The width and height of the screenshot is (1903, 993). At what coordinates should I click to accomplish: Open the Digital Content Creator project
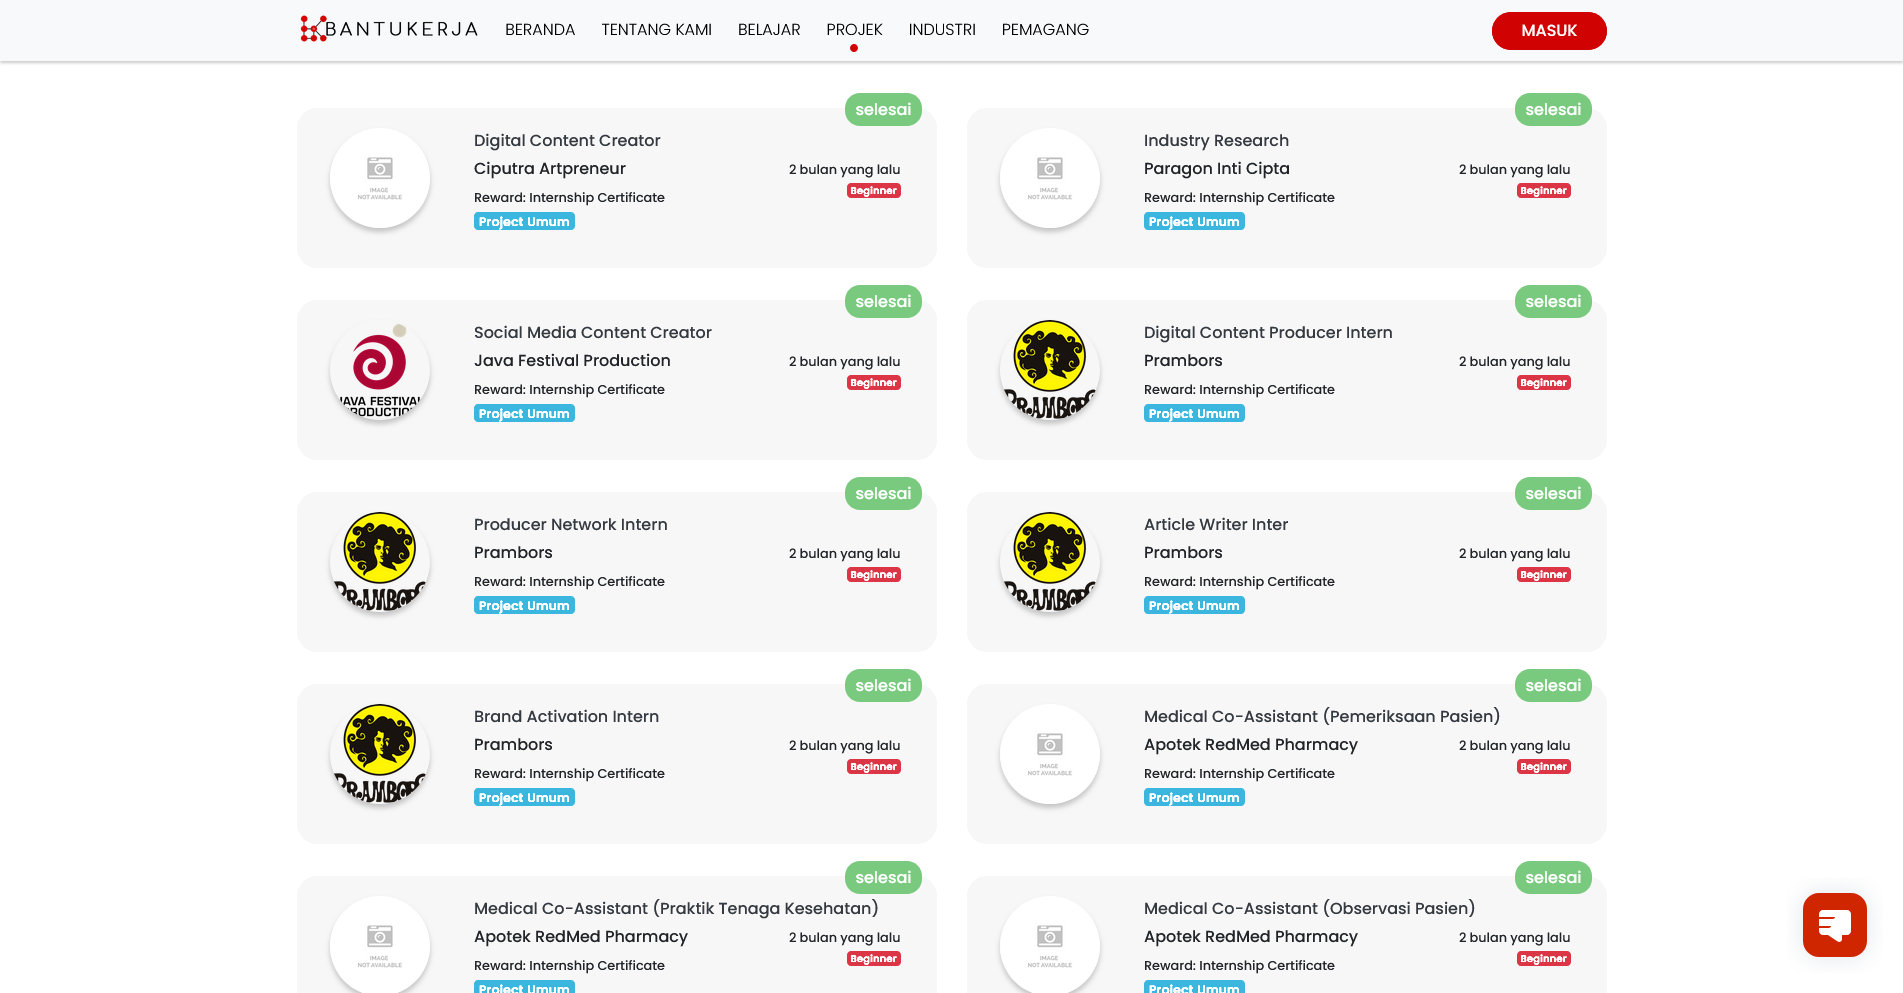click(567, 141)
